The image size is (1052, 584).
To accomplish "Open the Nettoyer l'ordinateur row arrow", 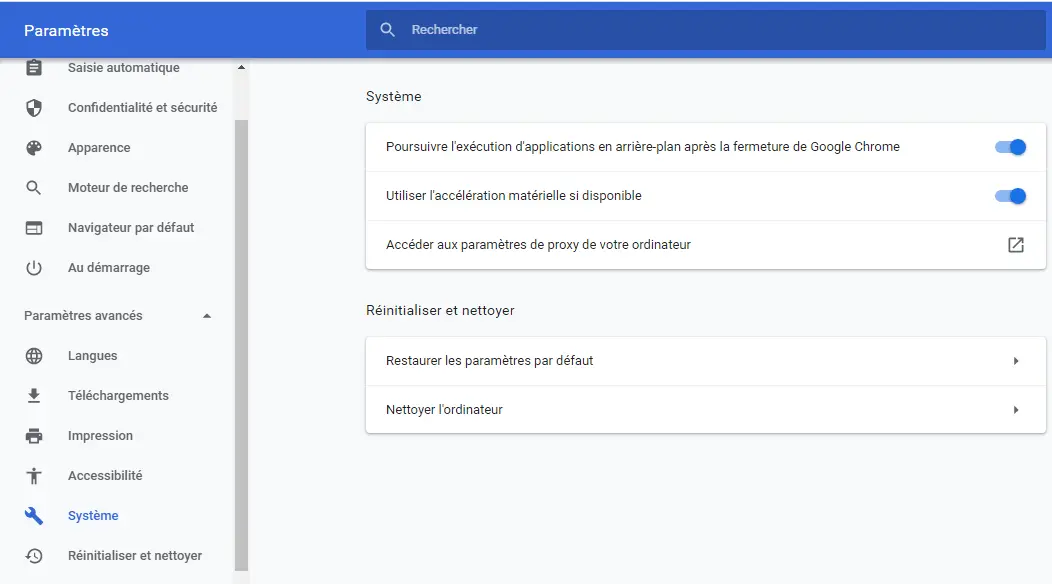I will point(1016,409).
